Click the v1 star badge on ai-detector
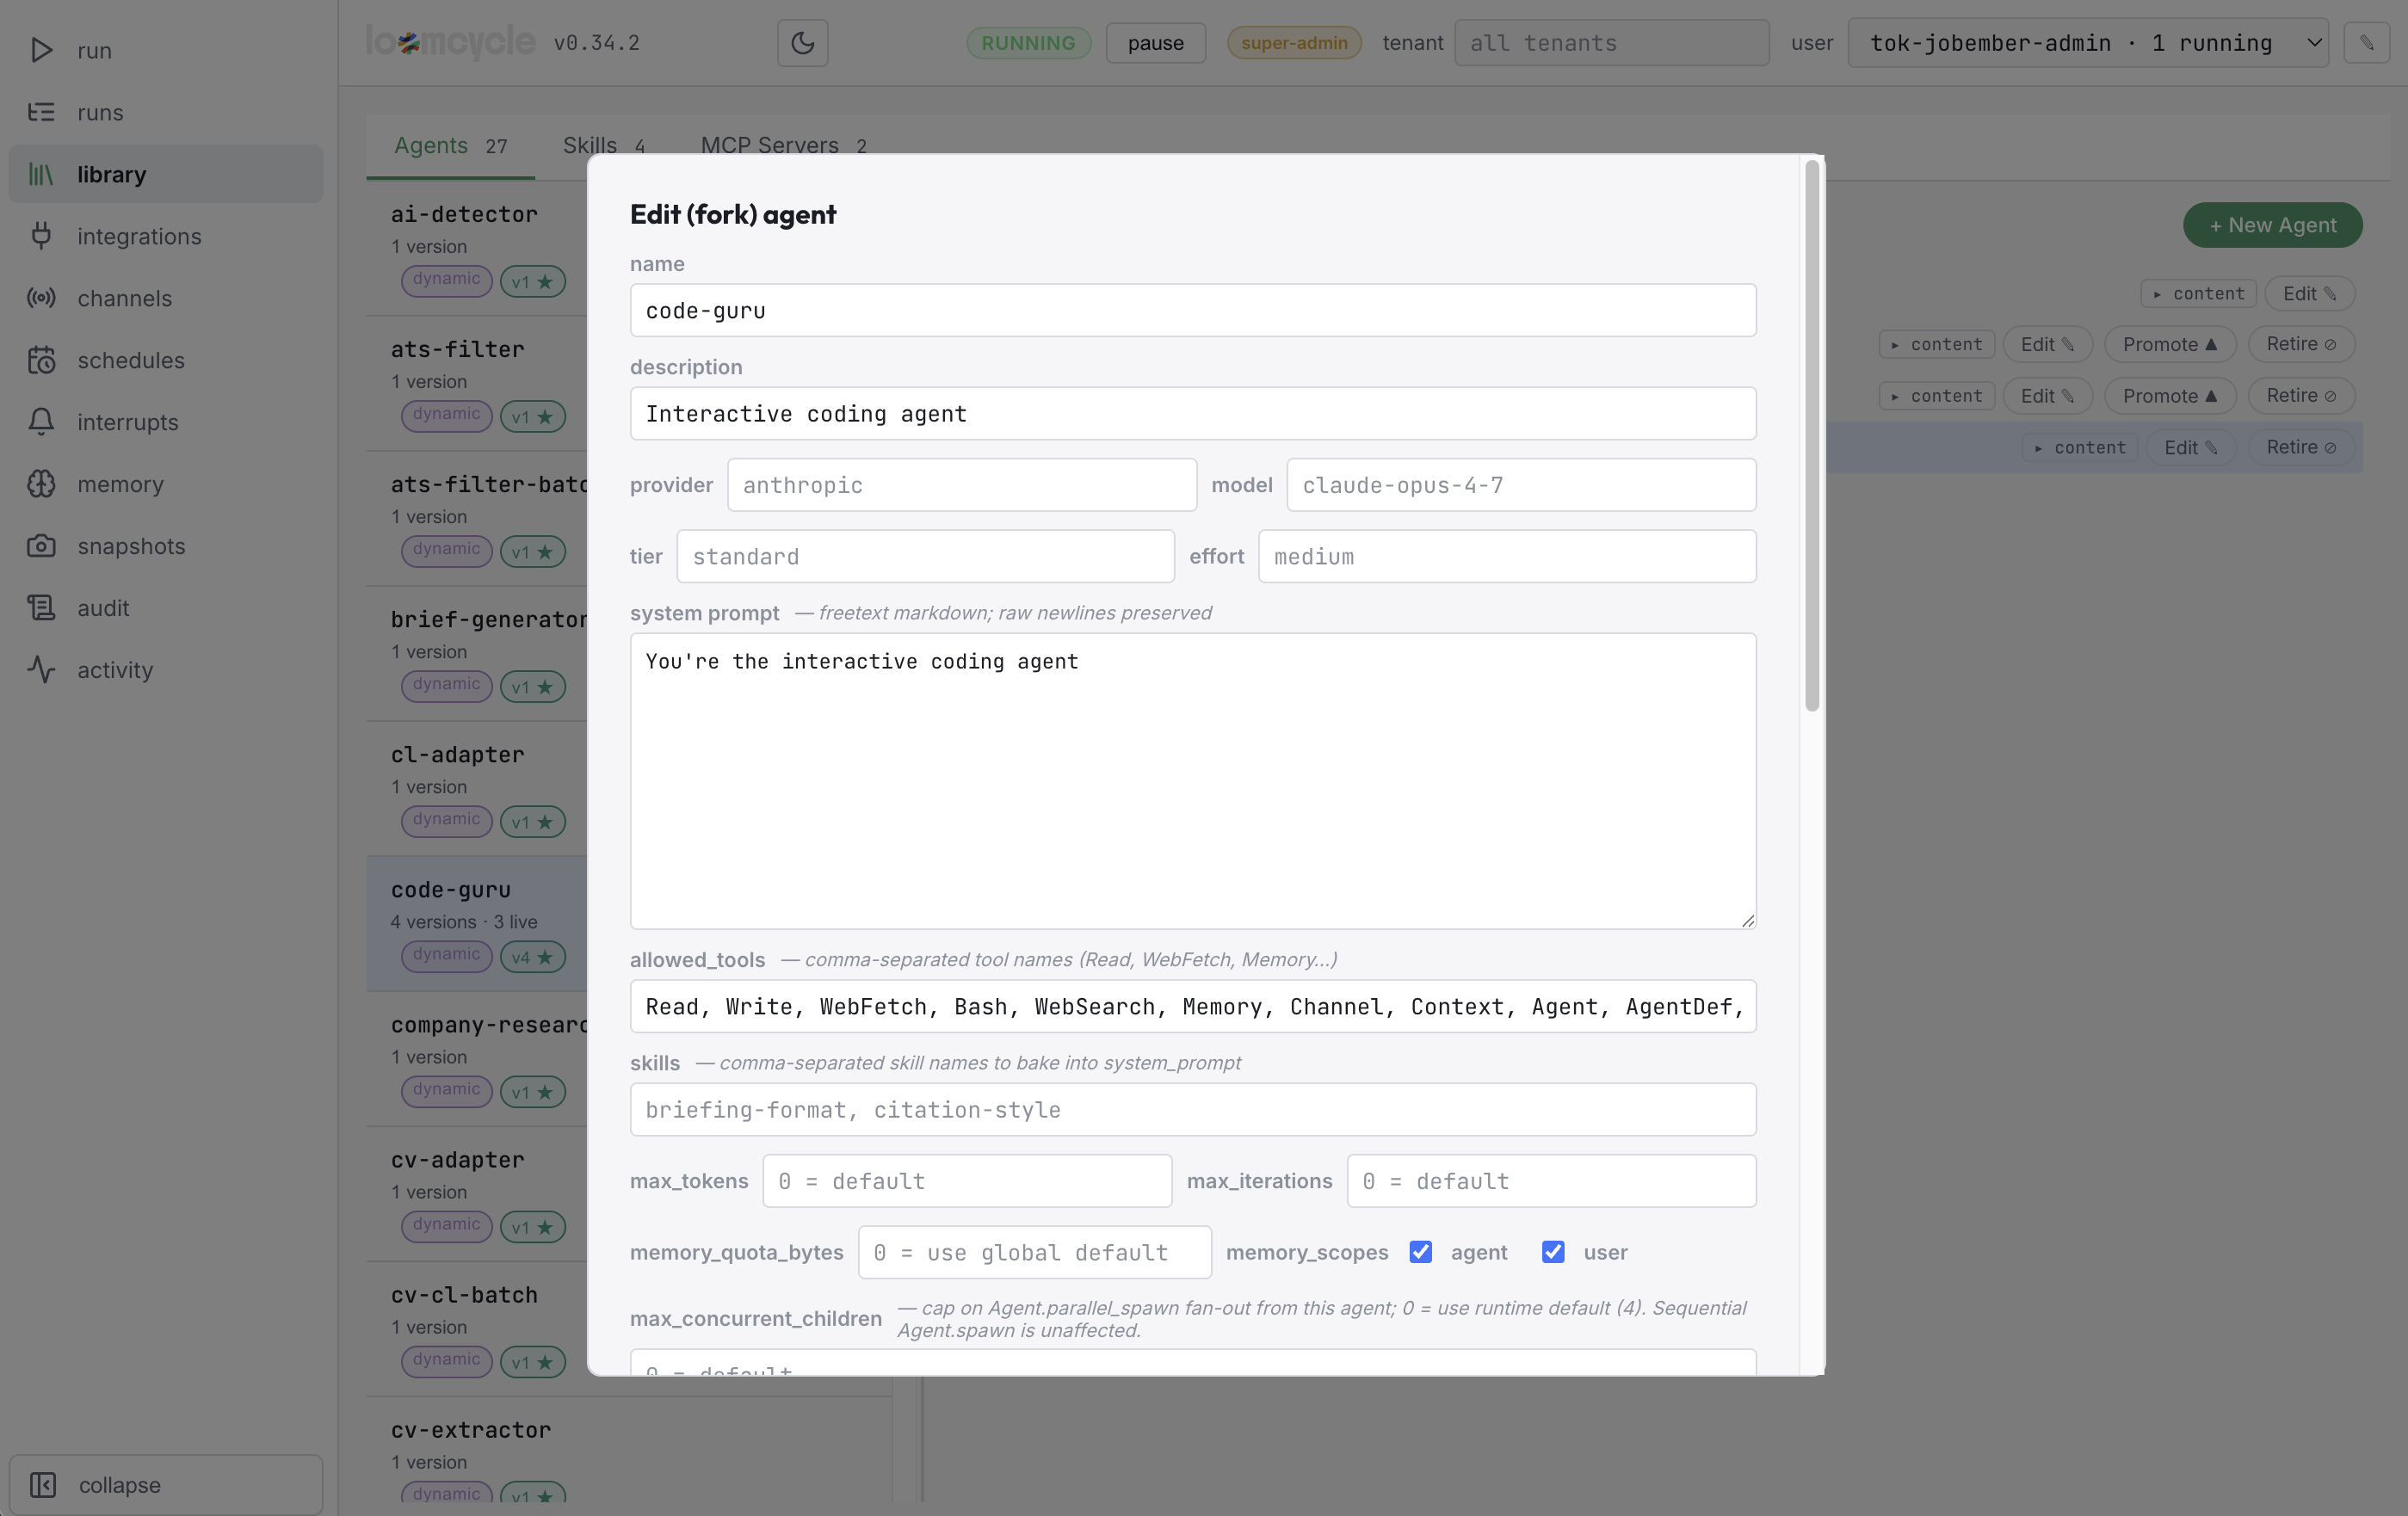 pyautogui.click(x=532, y=282)
